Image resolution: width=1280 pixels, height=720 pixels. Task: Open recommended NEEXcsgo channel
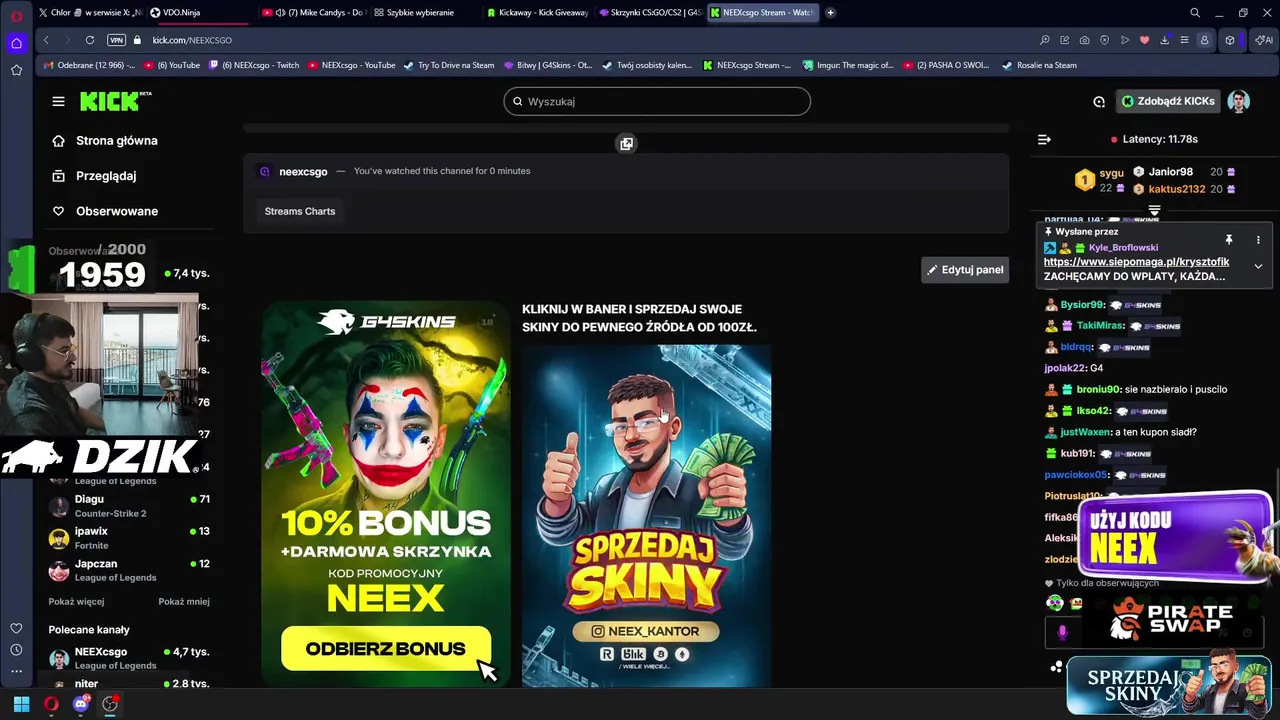[129, 658]
